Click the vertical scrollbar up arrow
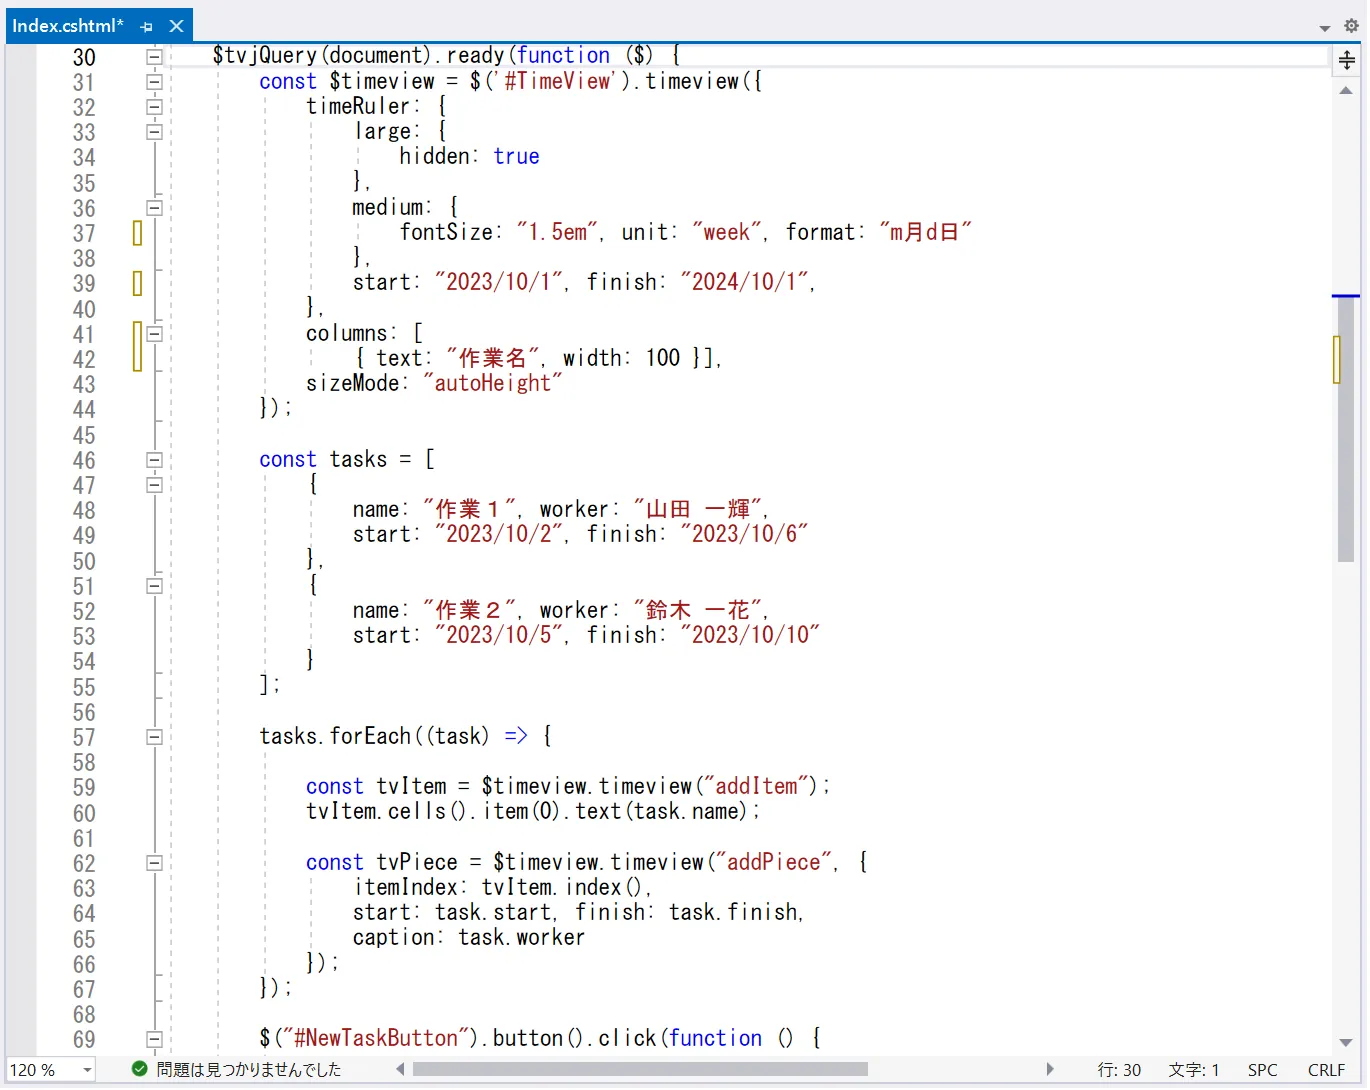1370x1090 pixels. 1346,91
